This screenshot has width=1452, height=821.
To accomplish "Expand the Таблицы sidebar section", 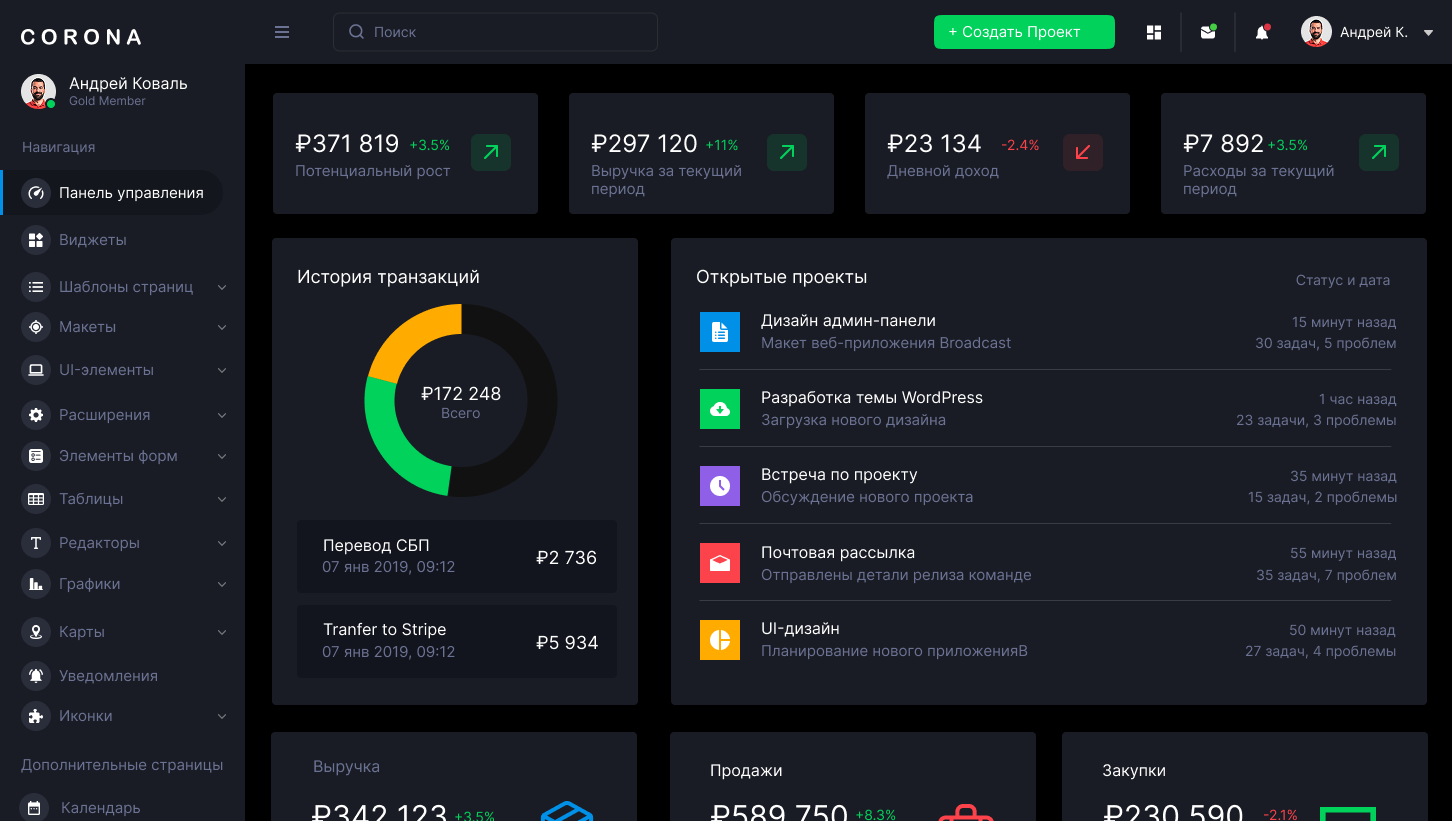I will click(126, 499).
